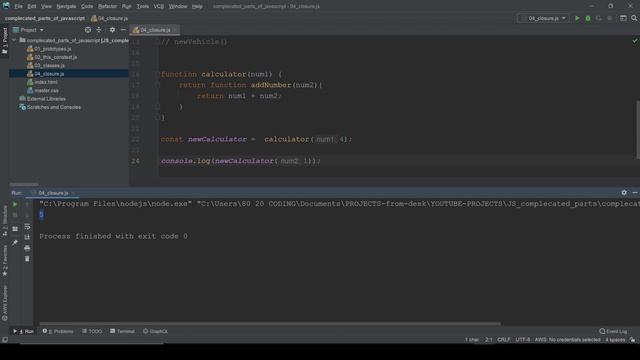Open the Code menu
Screen dimensions: 640x360
click(x=87, y=6)
